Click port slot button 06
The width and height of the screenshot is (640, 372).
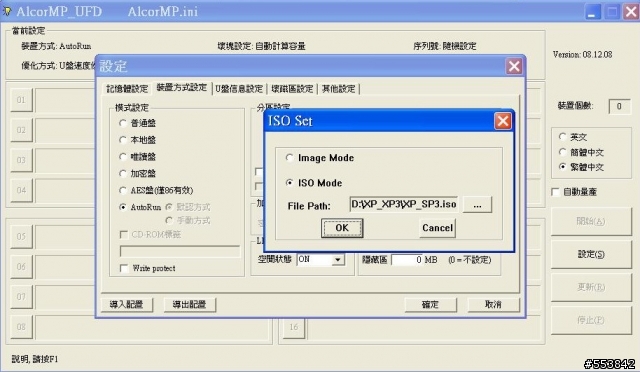click(21, 267)
